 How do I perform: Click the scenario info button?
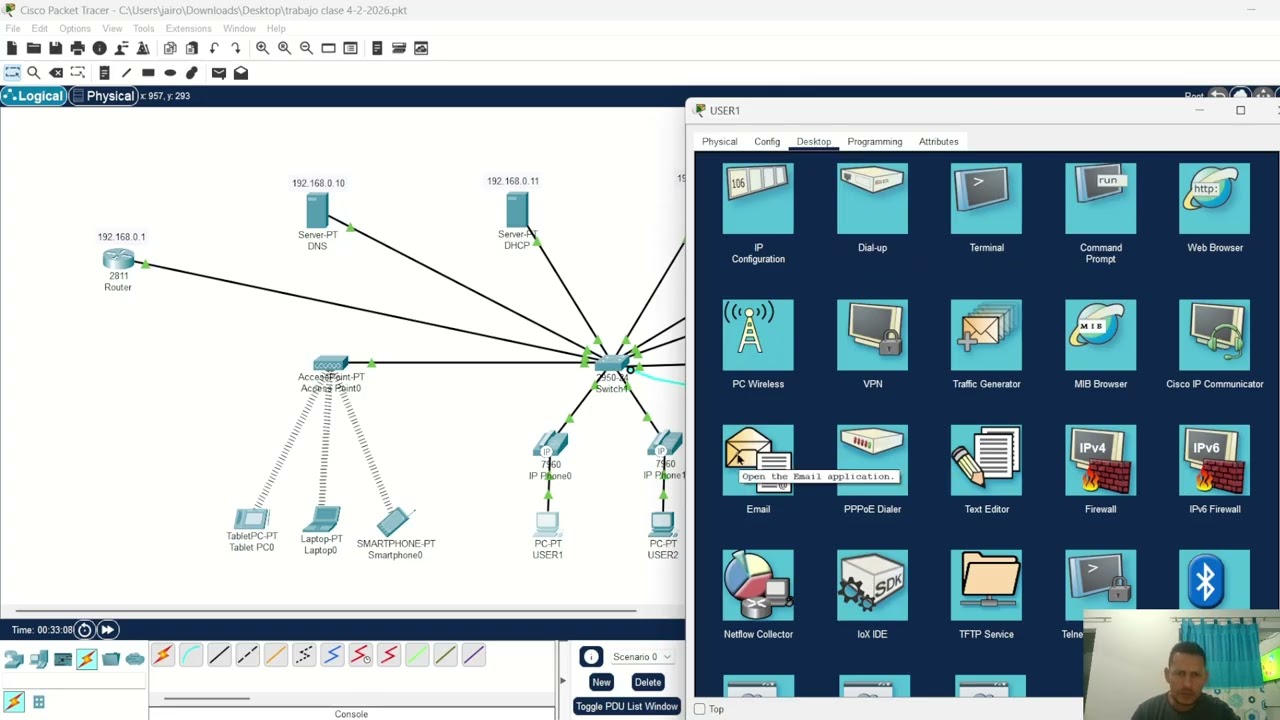click(x=591, y=657)
